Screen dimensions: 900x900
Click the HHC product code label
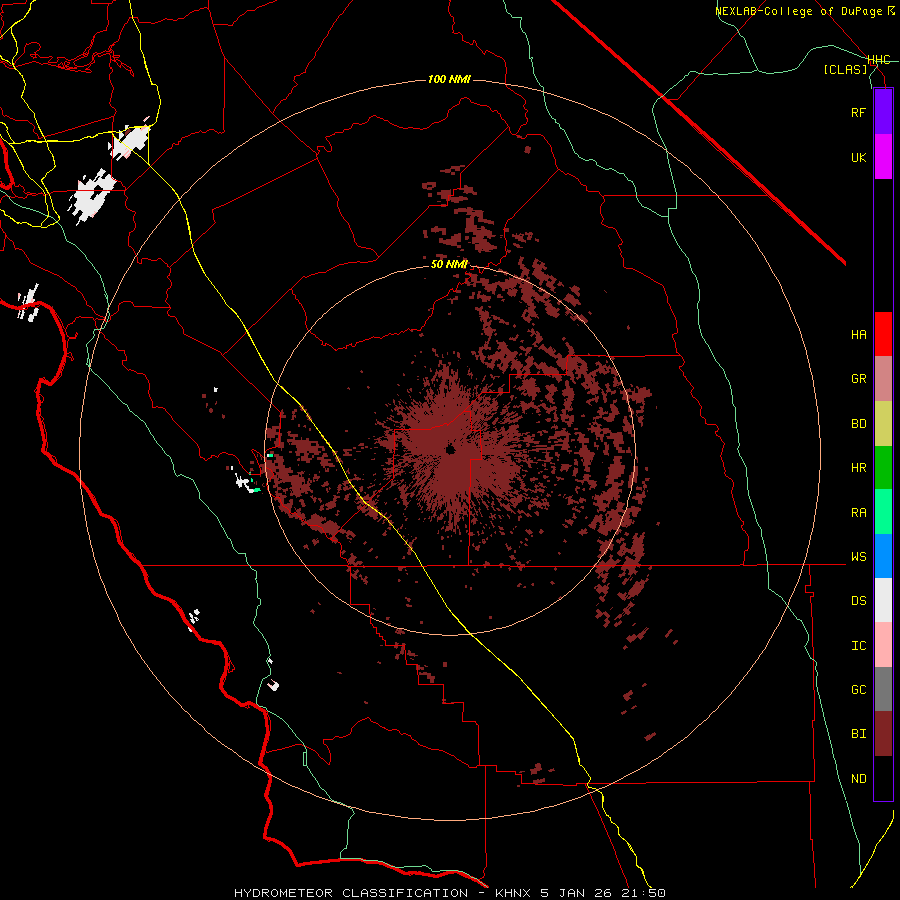coord(879,60)
